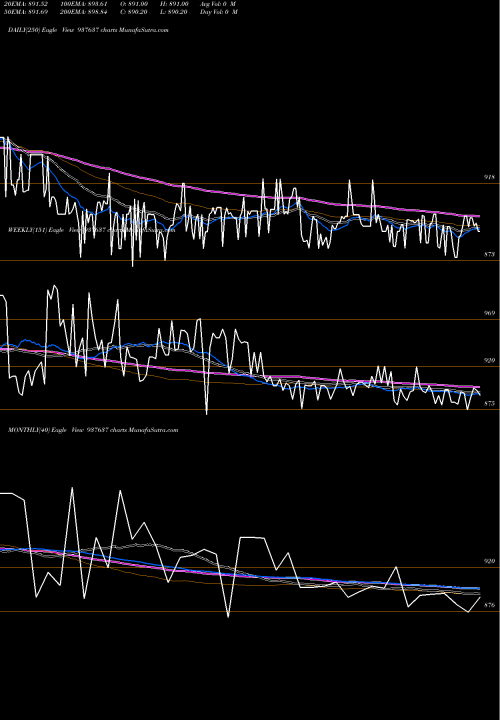
Task: Click the MONTHLY chart title text
Action: click(93, 430)
